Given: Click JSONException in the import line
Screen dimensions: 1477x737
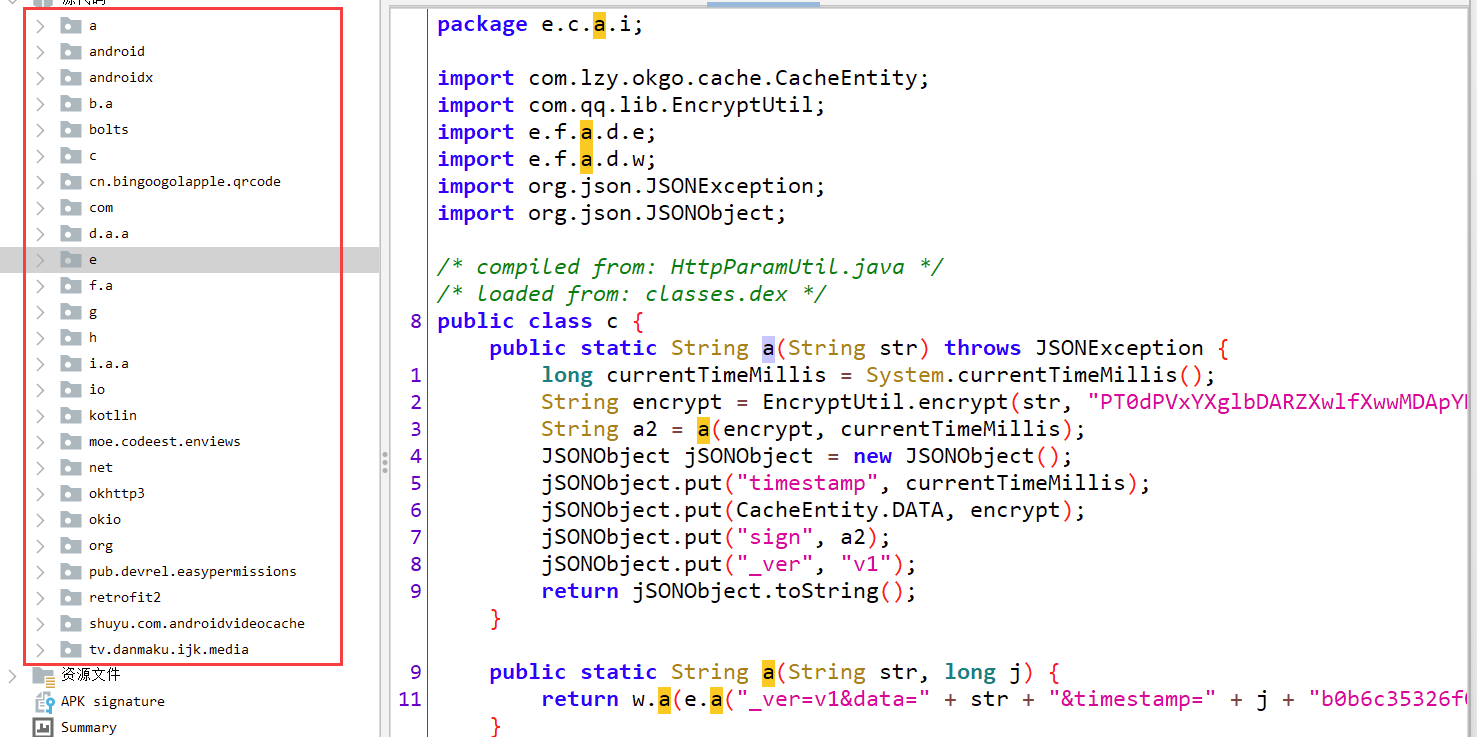Looking at the screenshot, I should [748, 186].
